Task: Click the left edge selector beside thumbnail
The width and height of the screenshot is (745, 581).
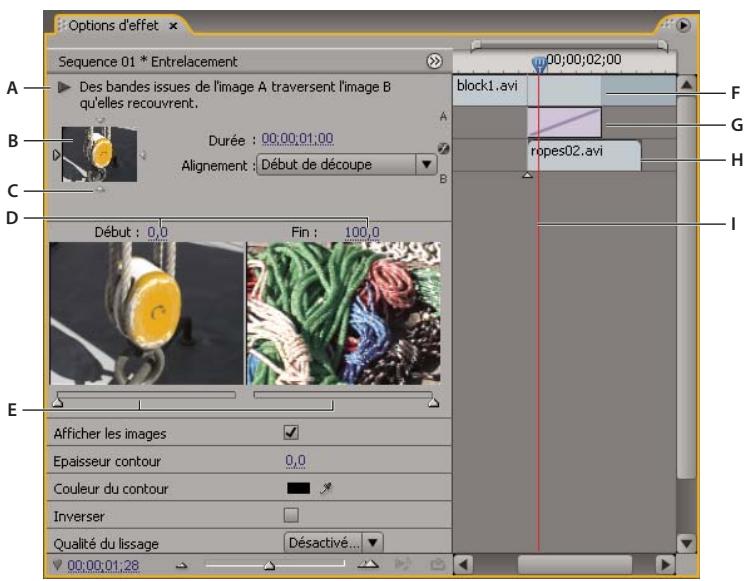Action: point(56,155)
